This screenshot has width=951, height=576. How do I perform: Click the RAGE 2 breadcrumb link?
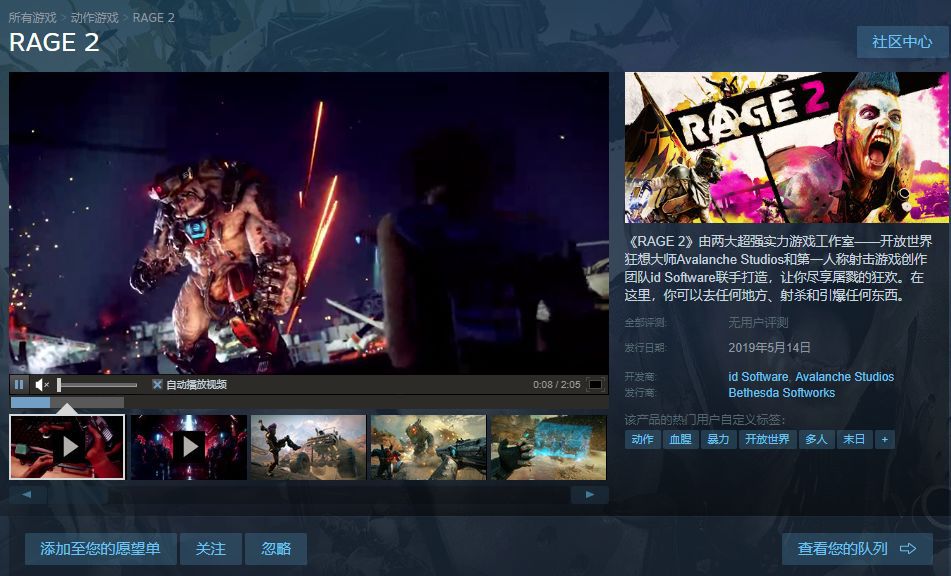tap(153, 18)
